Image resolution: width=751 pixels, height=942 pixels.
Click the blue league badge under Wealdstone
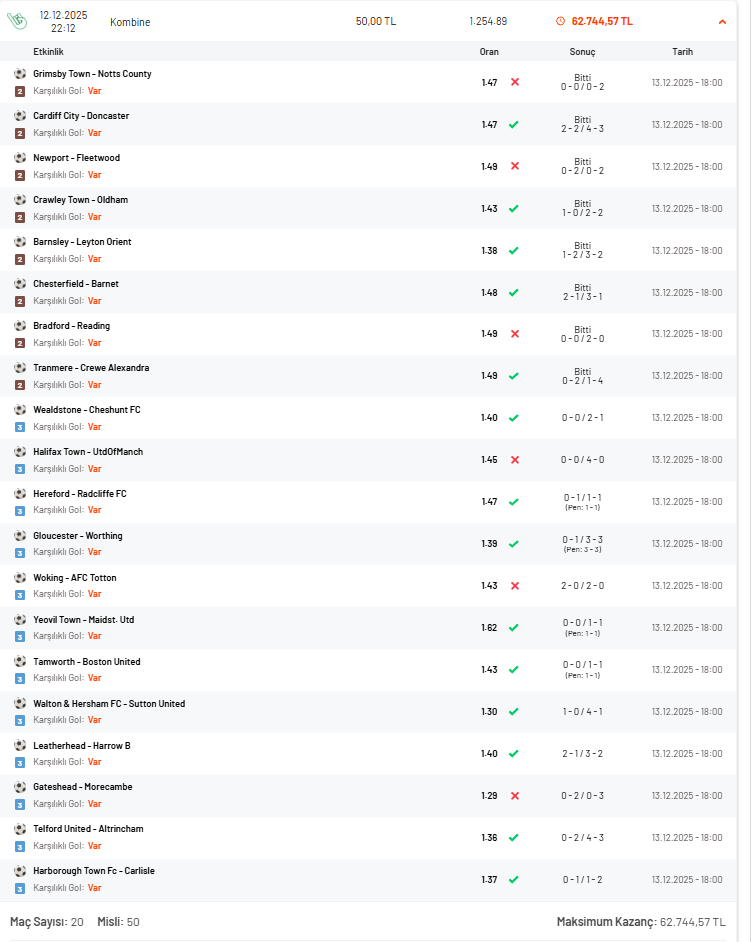click(20, 427)
